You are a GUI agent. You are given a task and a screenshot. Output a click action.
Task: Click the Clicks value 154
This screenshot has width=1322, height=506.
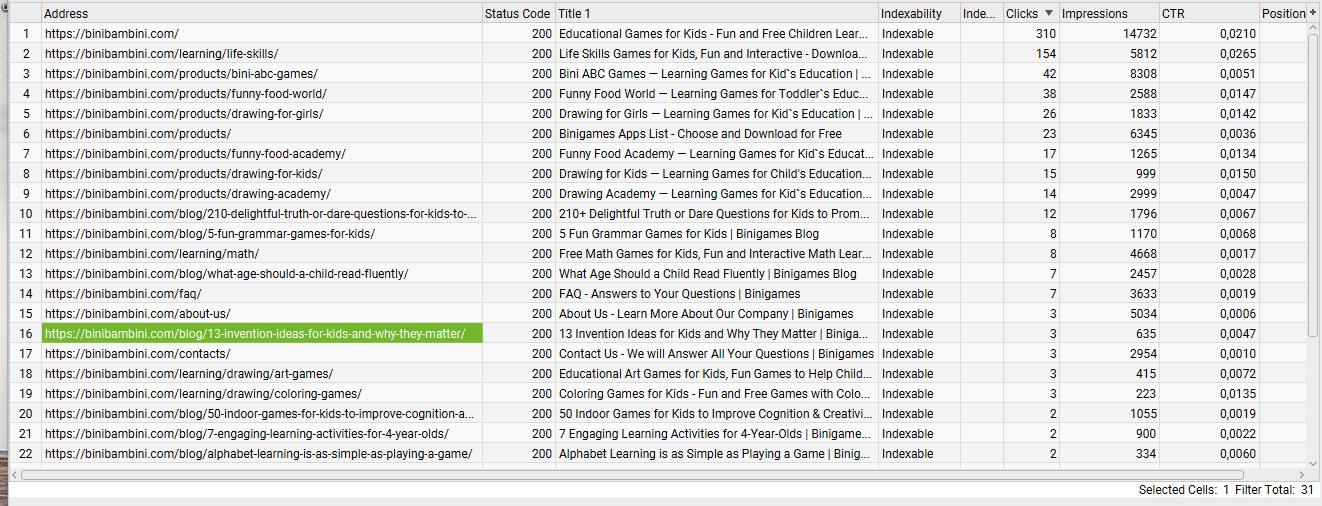[x=1046, y=54]
